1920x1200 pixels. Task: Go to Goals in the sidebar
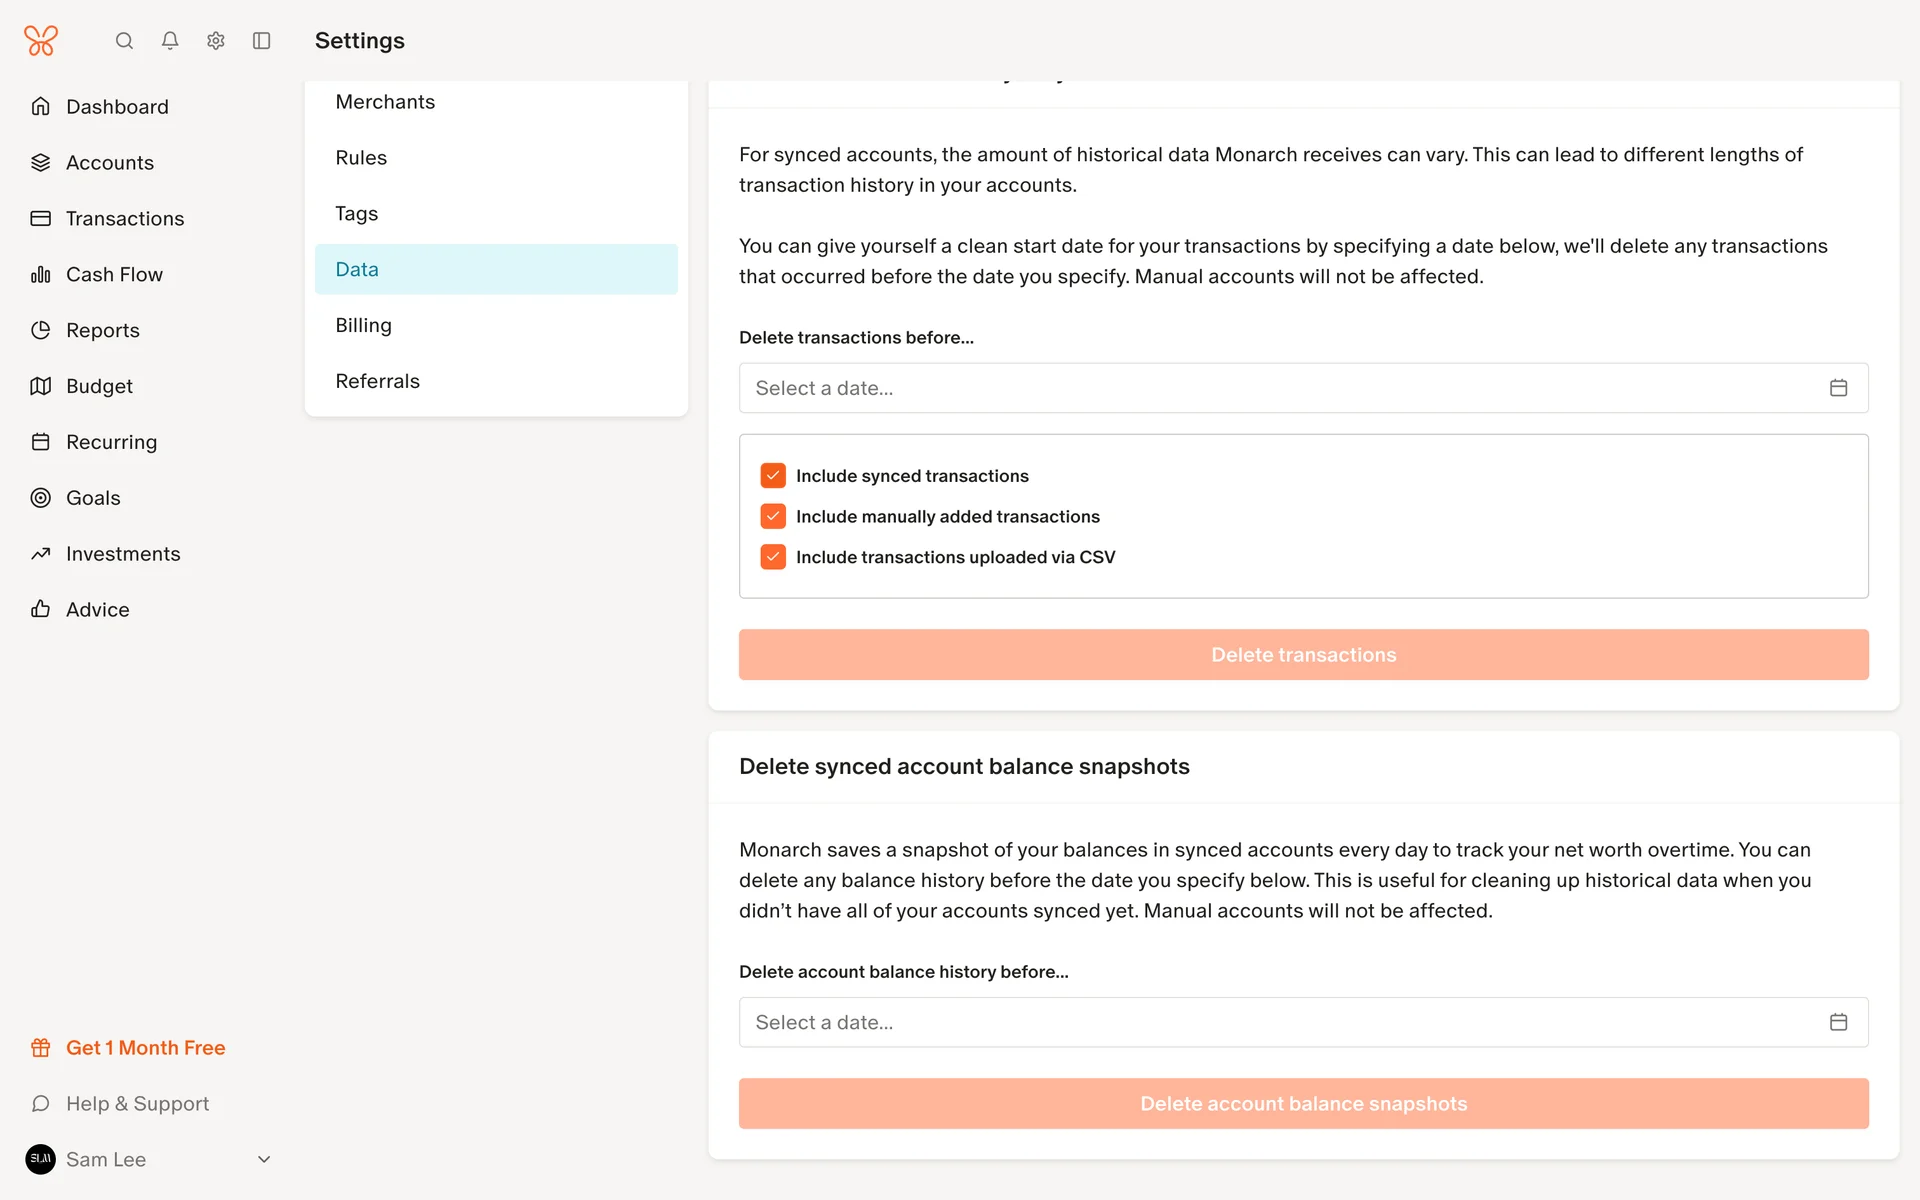(93, 498)
